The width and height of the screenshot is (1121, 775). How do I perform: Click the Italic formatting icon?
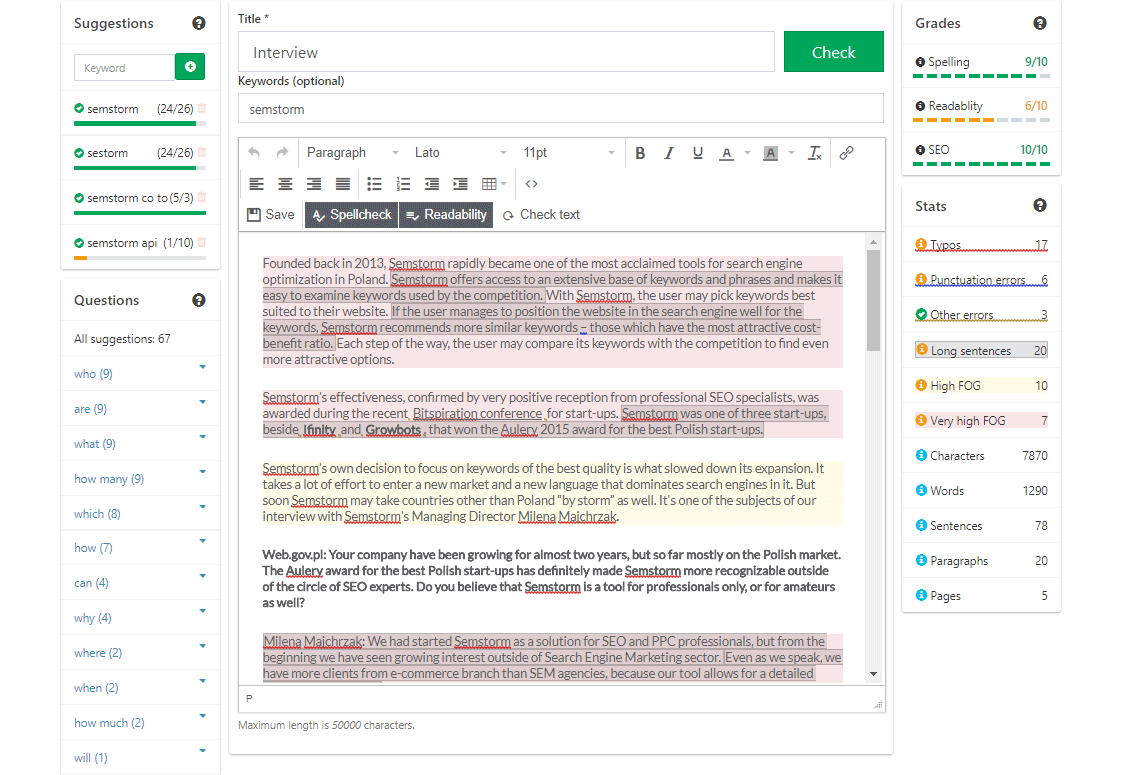click(669, 153)
